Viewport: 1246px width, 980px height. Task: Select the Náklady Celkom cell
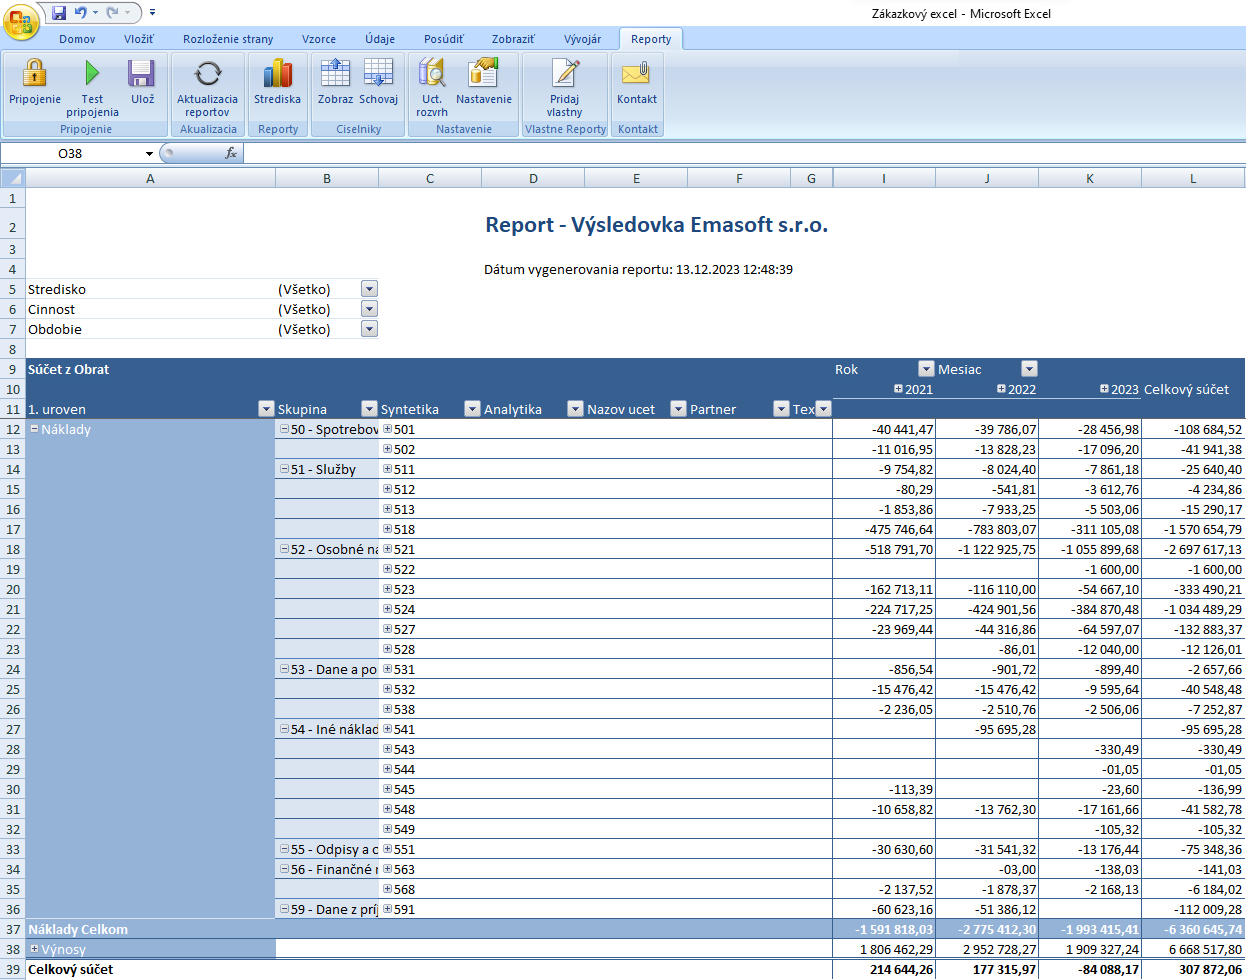pos(150,929)
